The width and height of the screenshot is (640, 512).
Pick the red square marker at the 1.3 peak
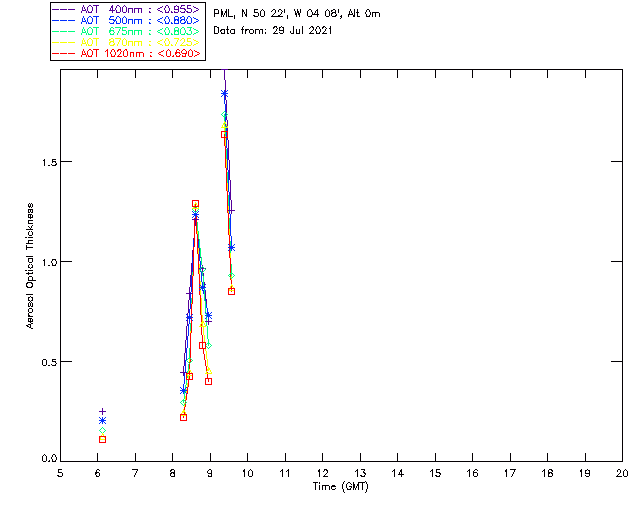coord(196,204)
